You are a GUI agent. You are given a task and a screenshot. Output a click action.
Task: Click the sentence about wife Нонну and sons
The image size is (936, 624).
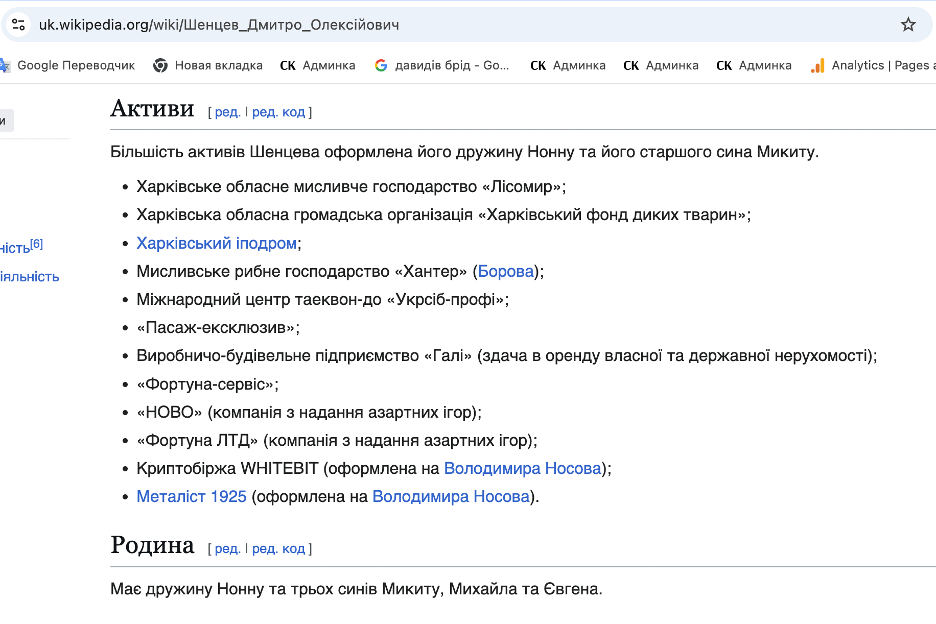tap(356, 589)
